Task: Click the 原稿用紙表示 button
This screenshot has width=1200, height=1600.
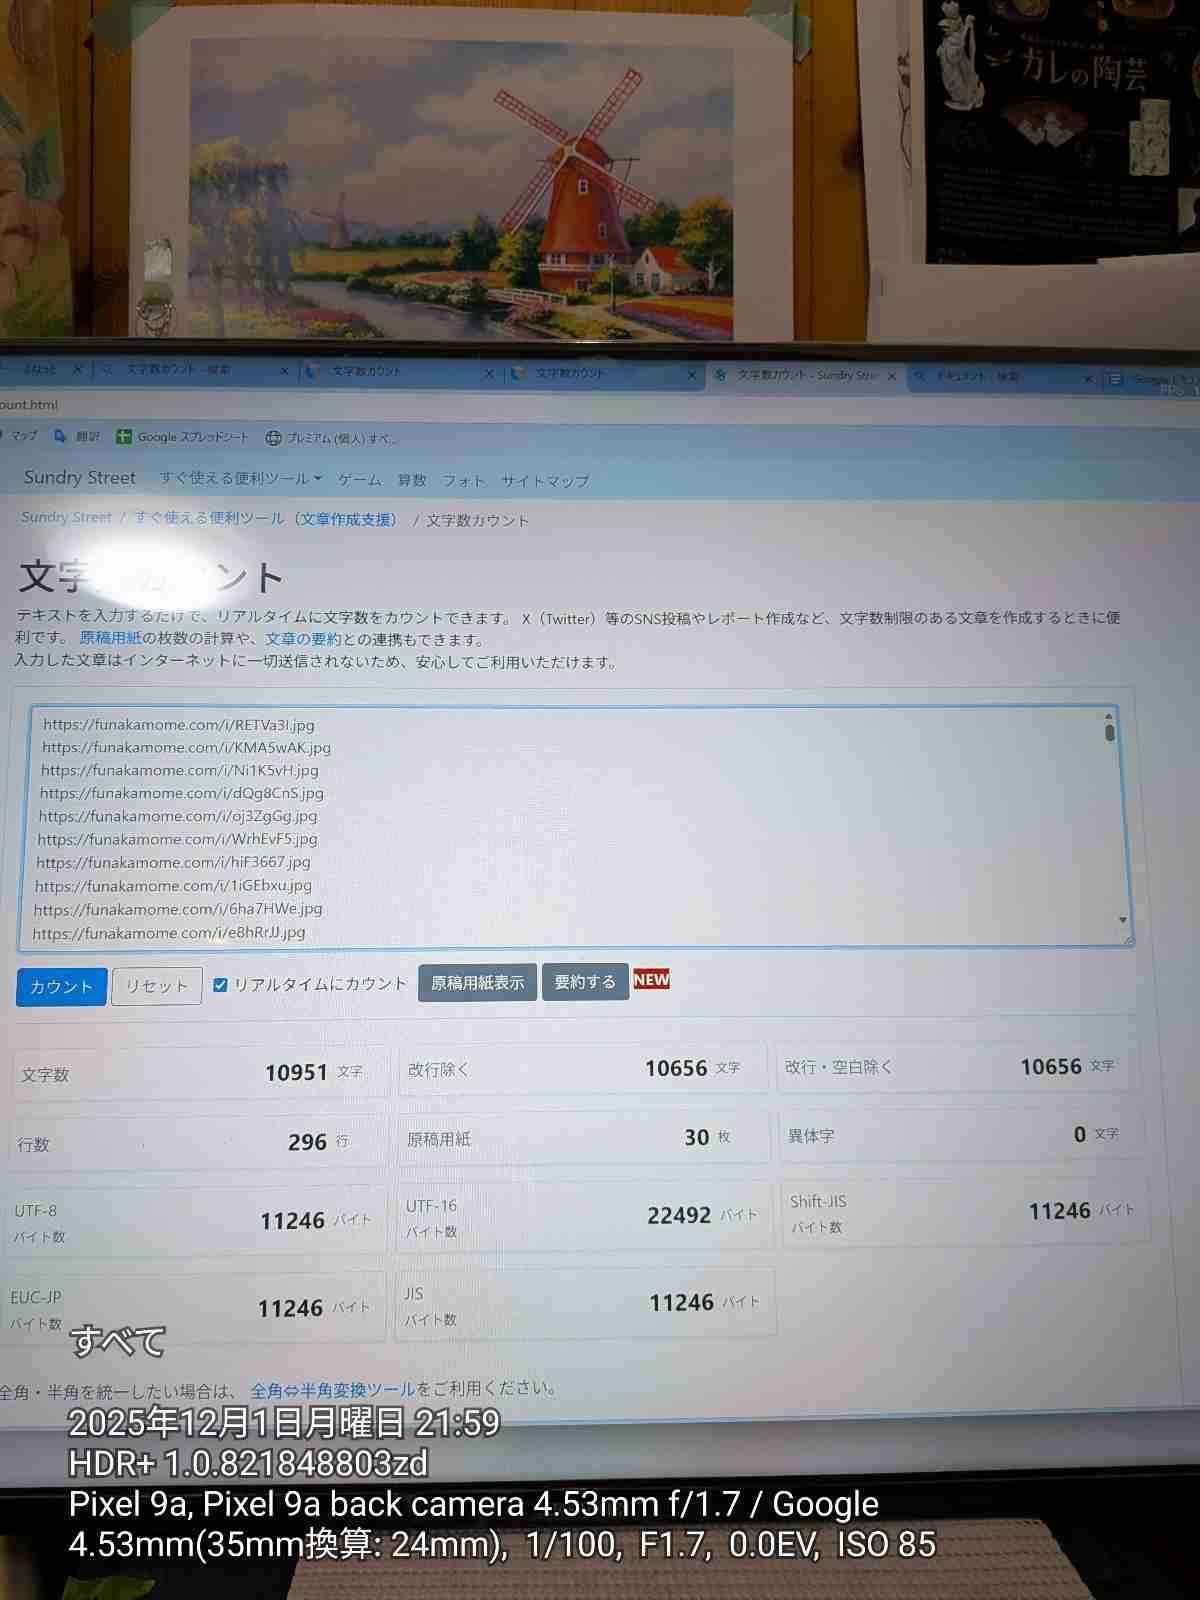Action: [477, 983]
